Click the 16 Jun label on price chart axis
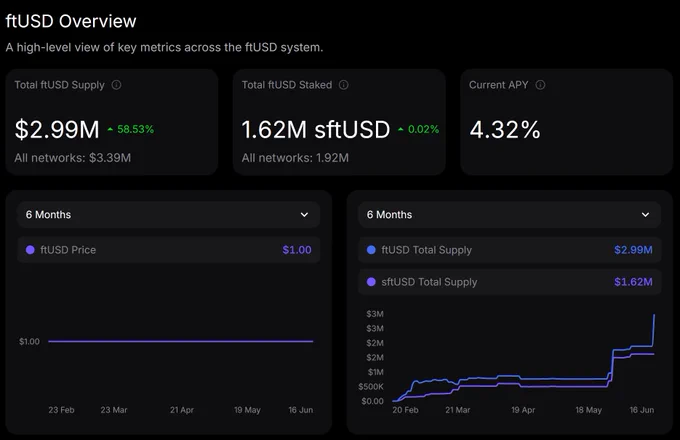Image resolution: width=680 pixels, height=440 pixels. [x=301, y=410]
